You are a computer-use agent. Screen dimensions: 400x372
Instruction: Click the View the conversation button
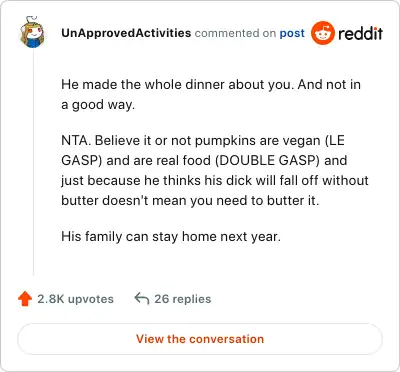pyautogui.click(x=200, y=339)
